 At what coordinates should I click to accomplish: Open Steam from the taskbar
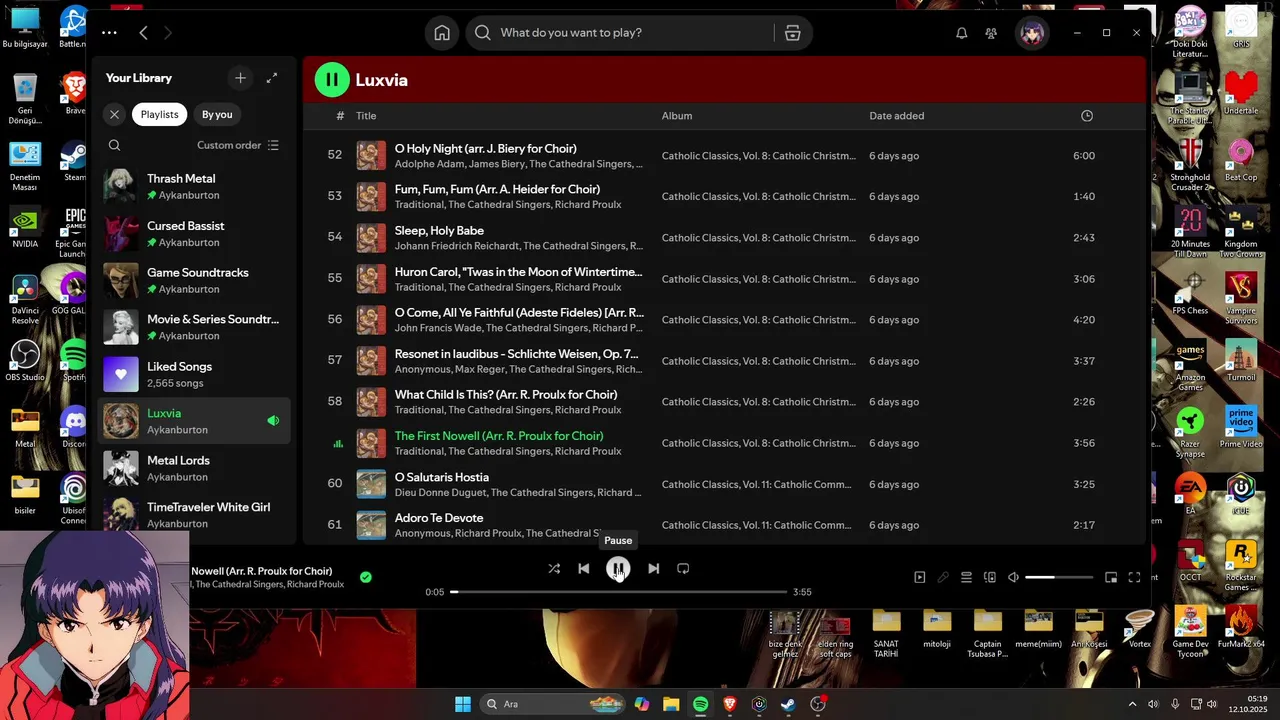point(789,704)
